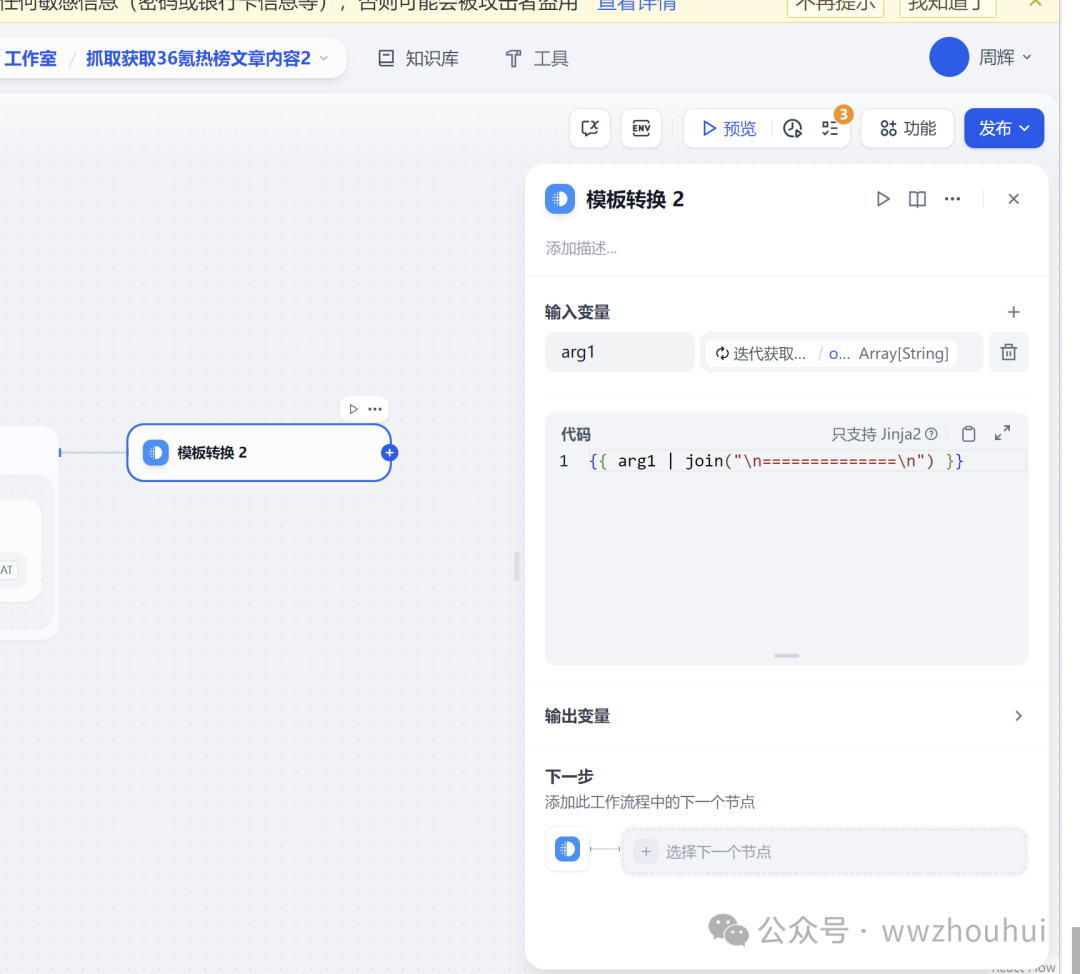
Task: Open the 周辉 user account menu
Action: click(982, 57)
